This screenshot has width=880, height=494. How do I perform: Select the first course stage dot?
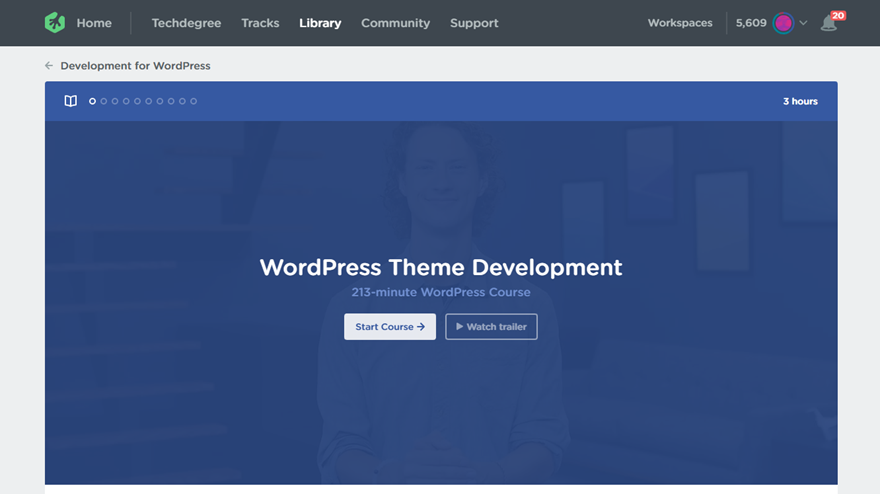[93, 101]
